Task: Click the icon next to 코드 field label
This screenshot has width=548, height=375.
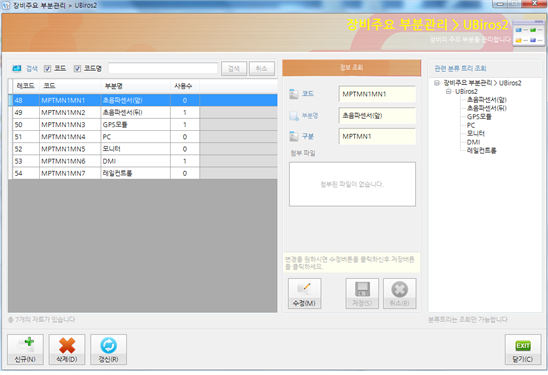Action: click(294, 94)
